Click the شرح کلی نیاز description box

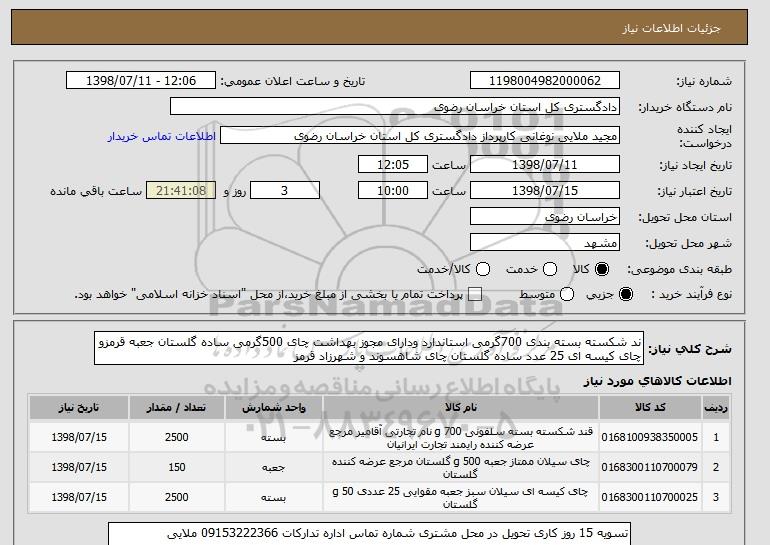[x=369, y=348]
